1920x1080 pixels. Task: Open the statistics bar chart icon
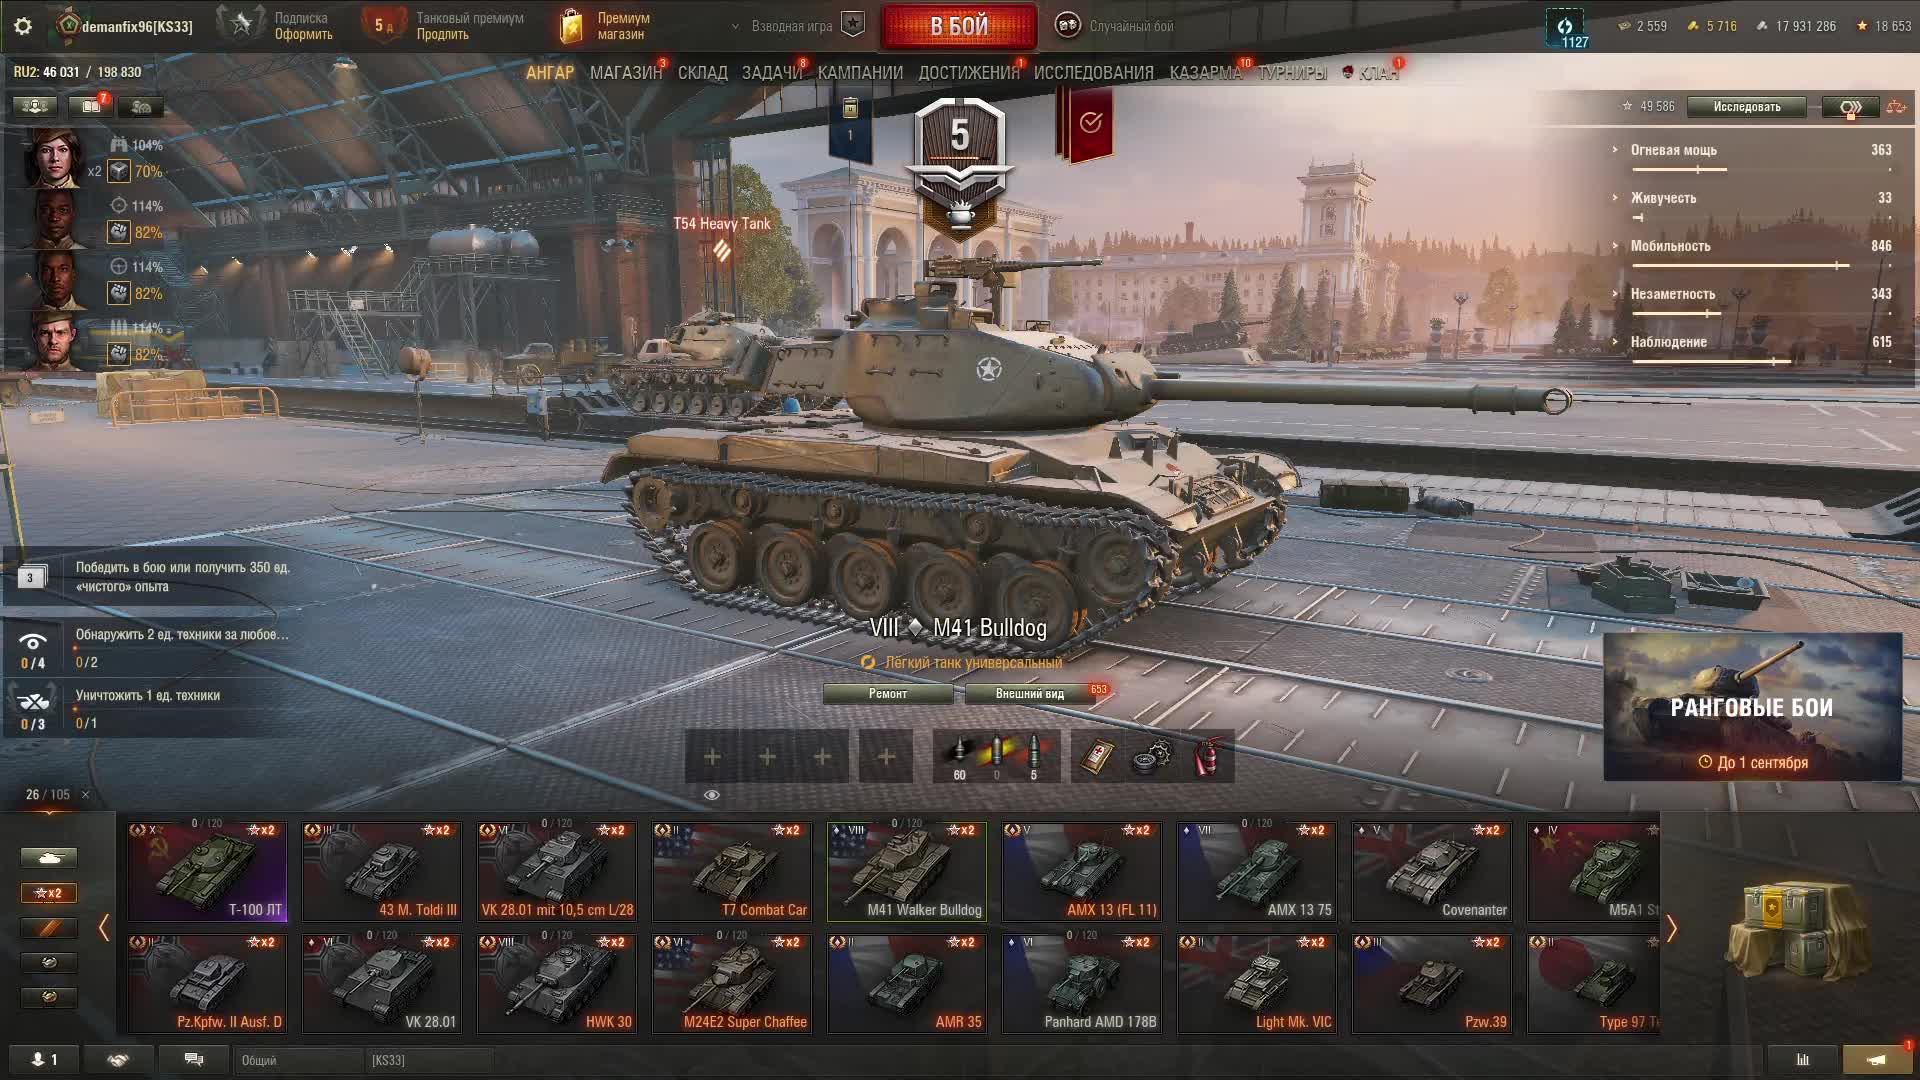(x=1803, y=1060)
